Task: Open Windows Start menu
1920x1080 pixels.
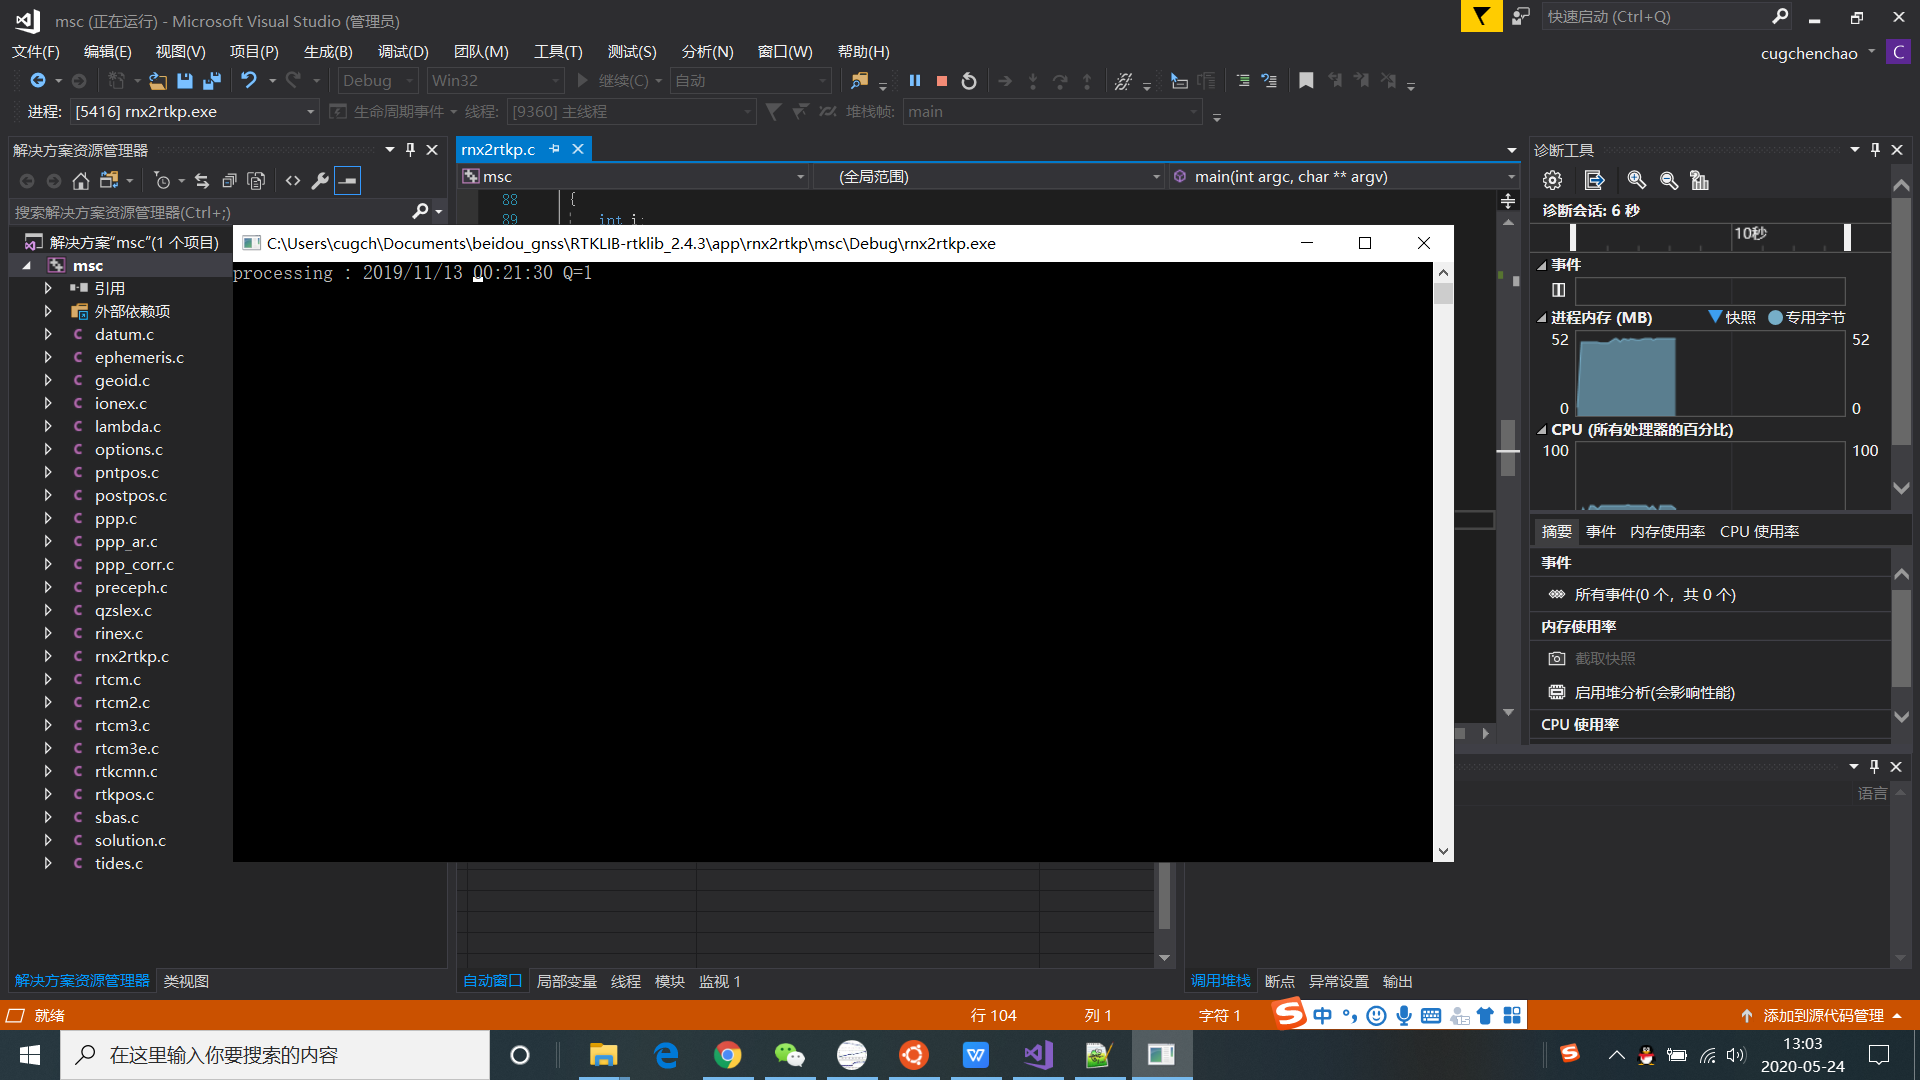Action: pyautogui.click(x=30, y=1055)
